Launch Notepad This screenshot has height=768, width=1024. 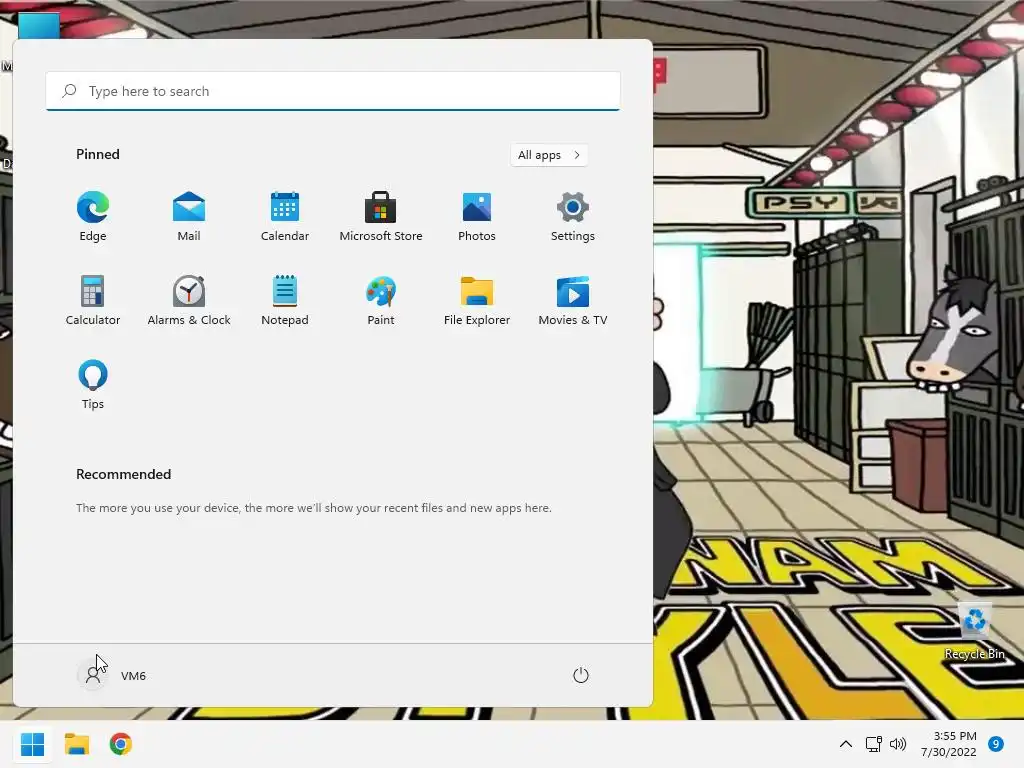point(285,300)
